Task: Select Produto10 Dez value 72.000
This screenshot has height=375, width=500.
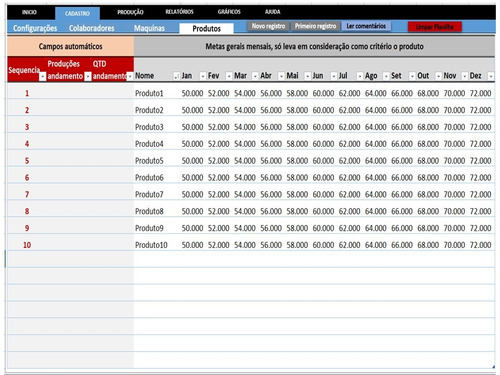Action: point(480,245)
